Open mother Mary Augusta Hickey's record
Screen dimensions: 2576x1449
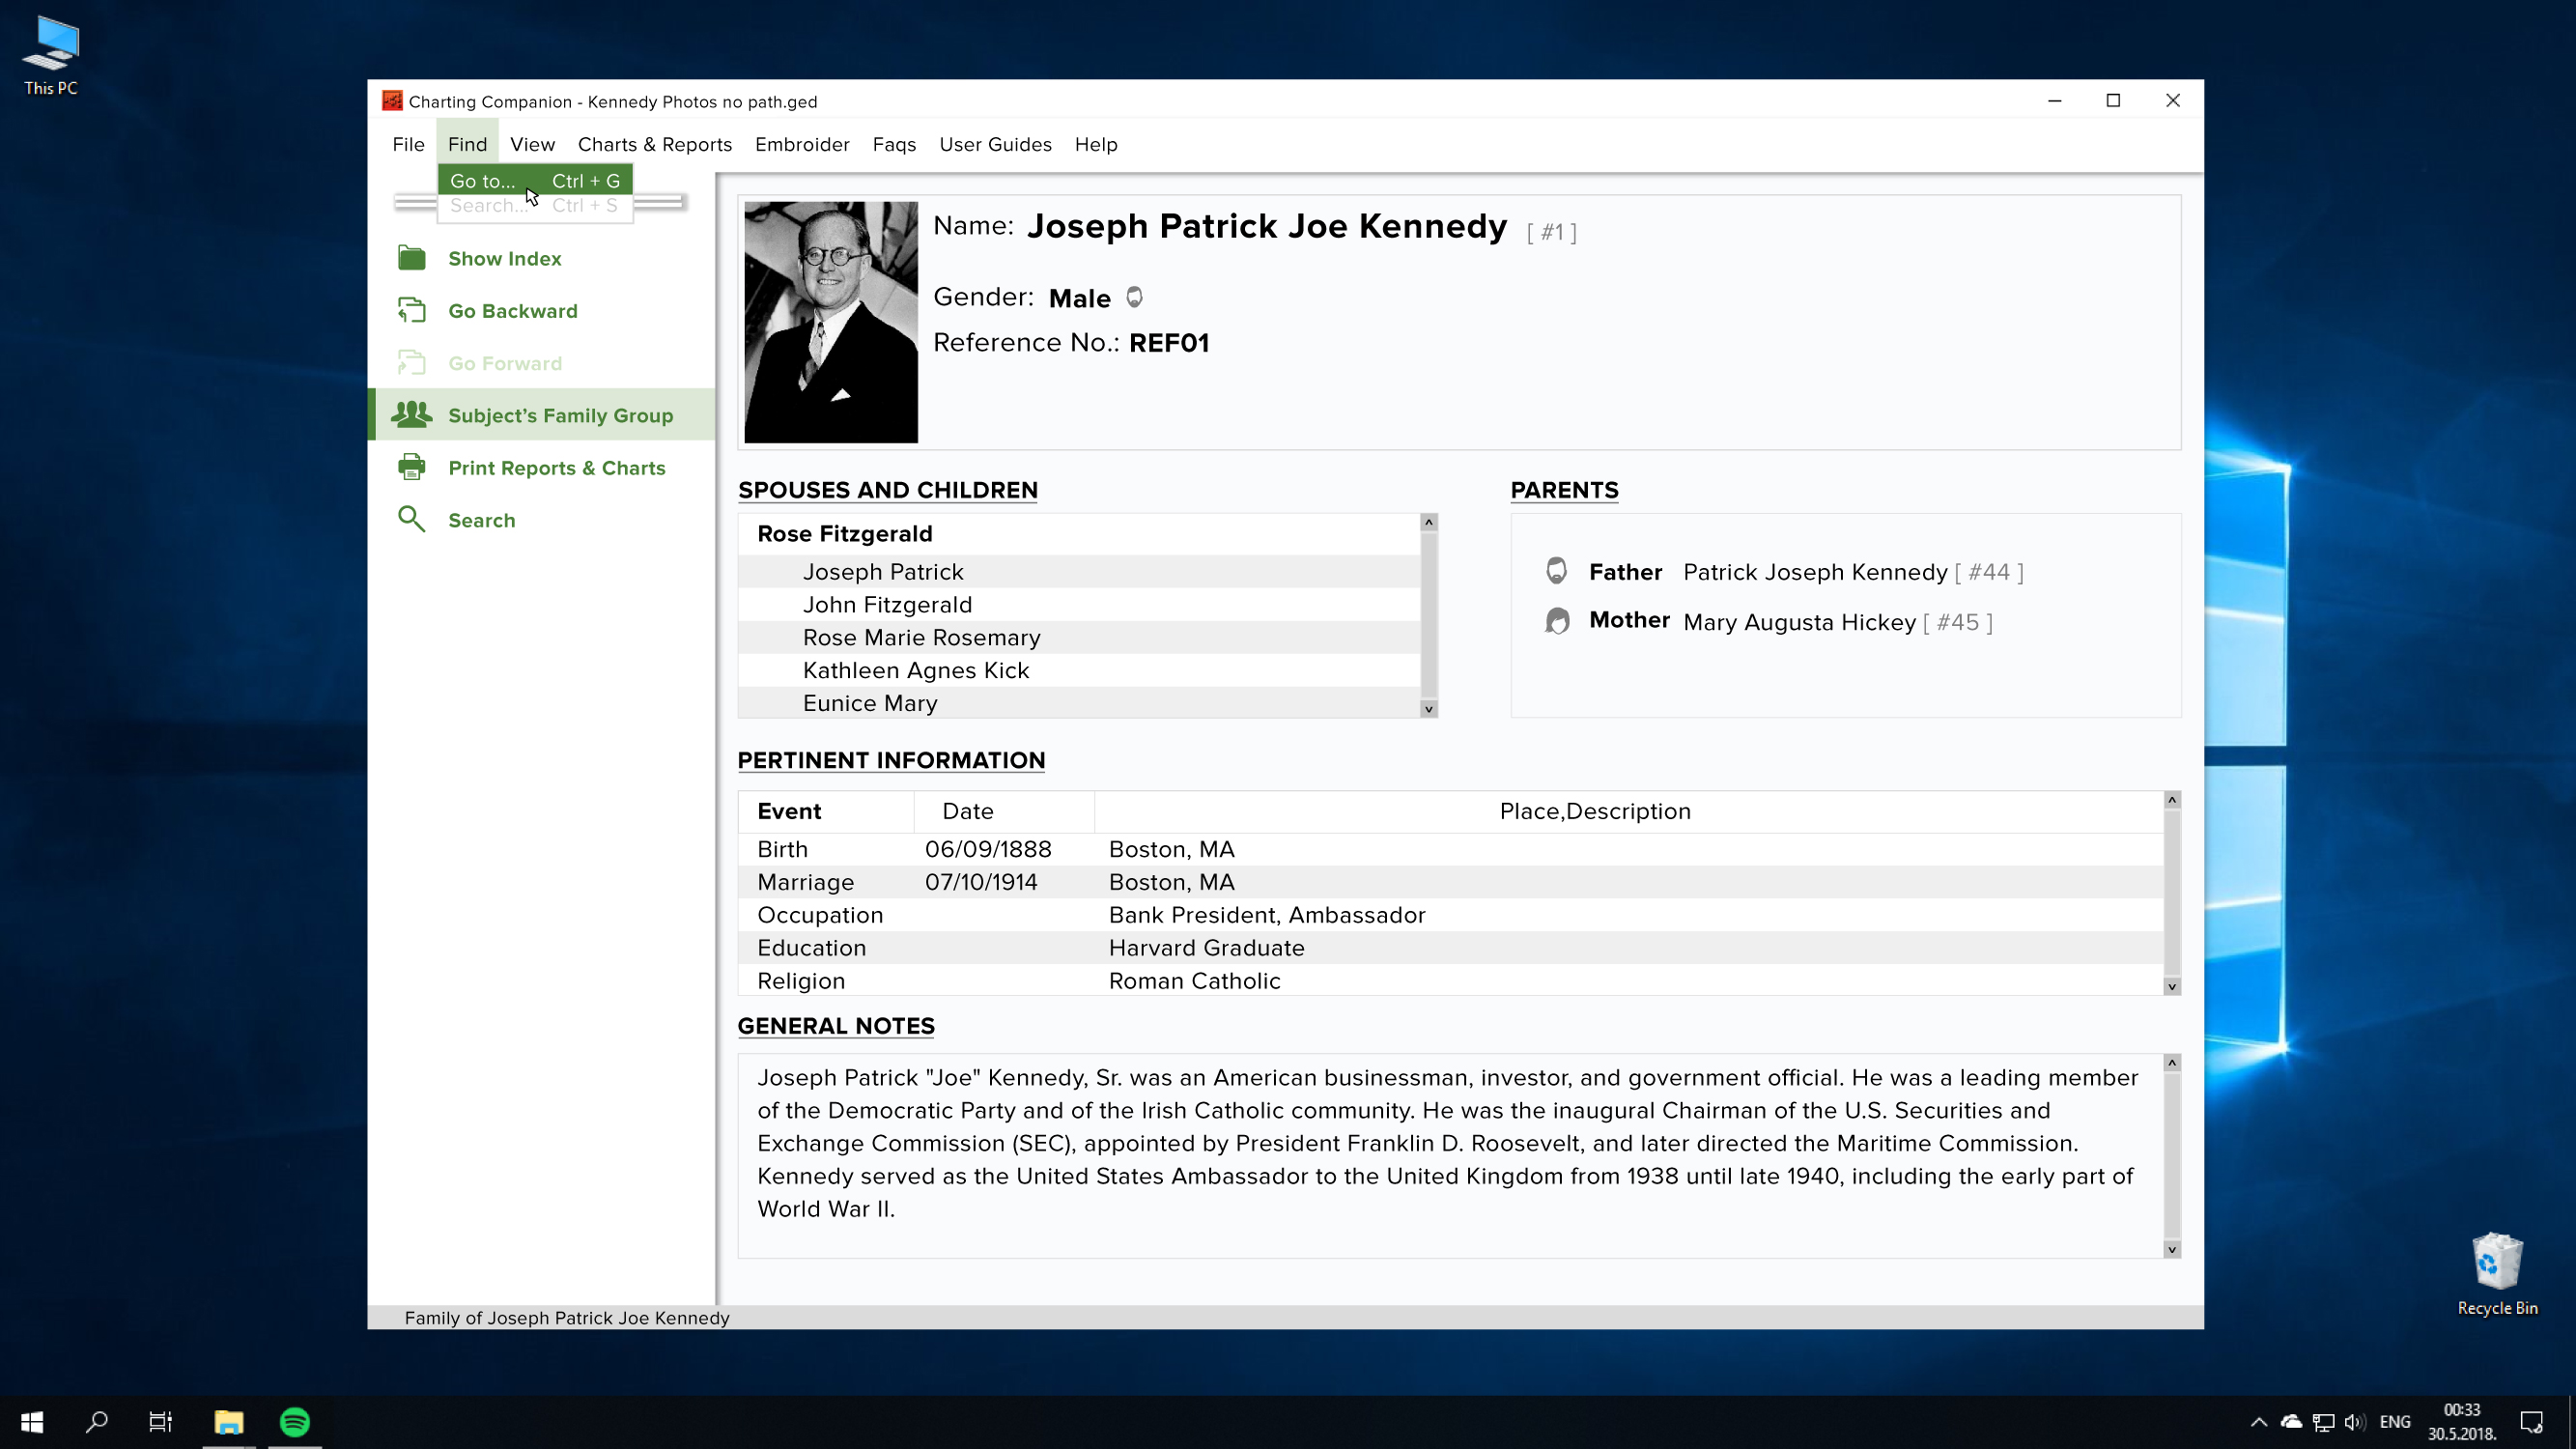(x=1798, y=622)
